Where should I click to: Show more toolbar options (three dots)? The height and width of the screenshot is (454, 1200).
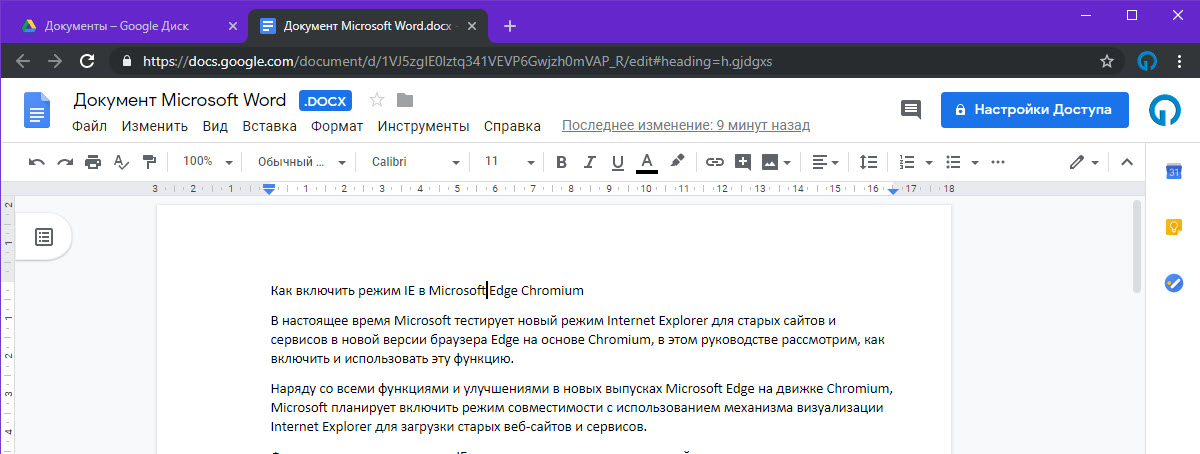click(997, 161)
